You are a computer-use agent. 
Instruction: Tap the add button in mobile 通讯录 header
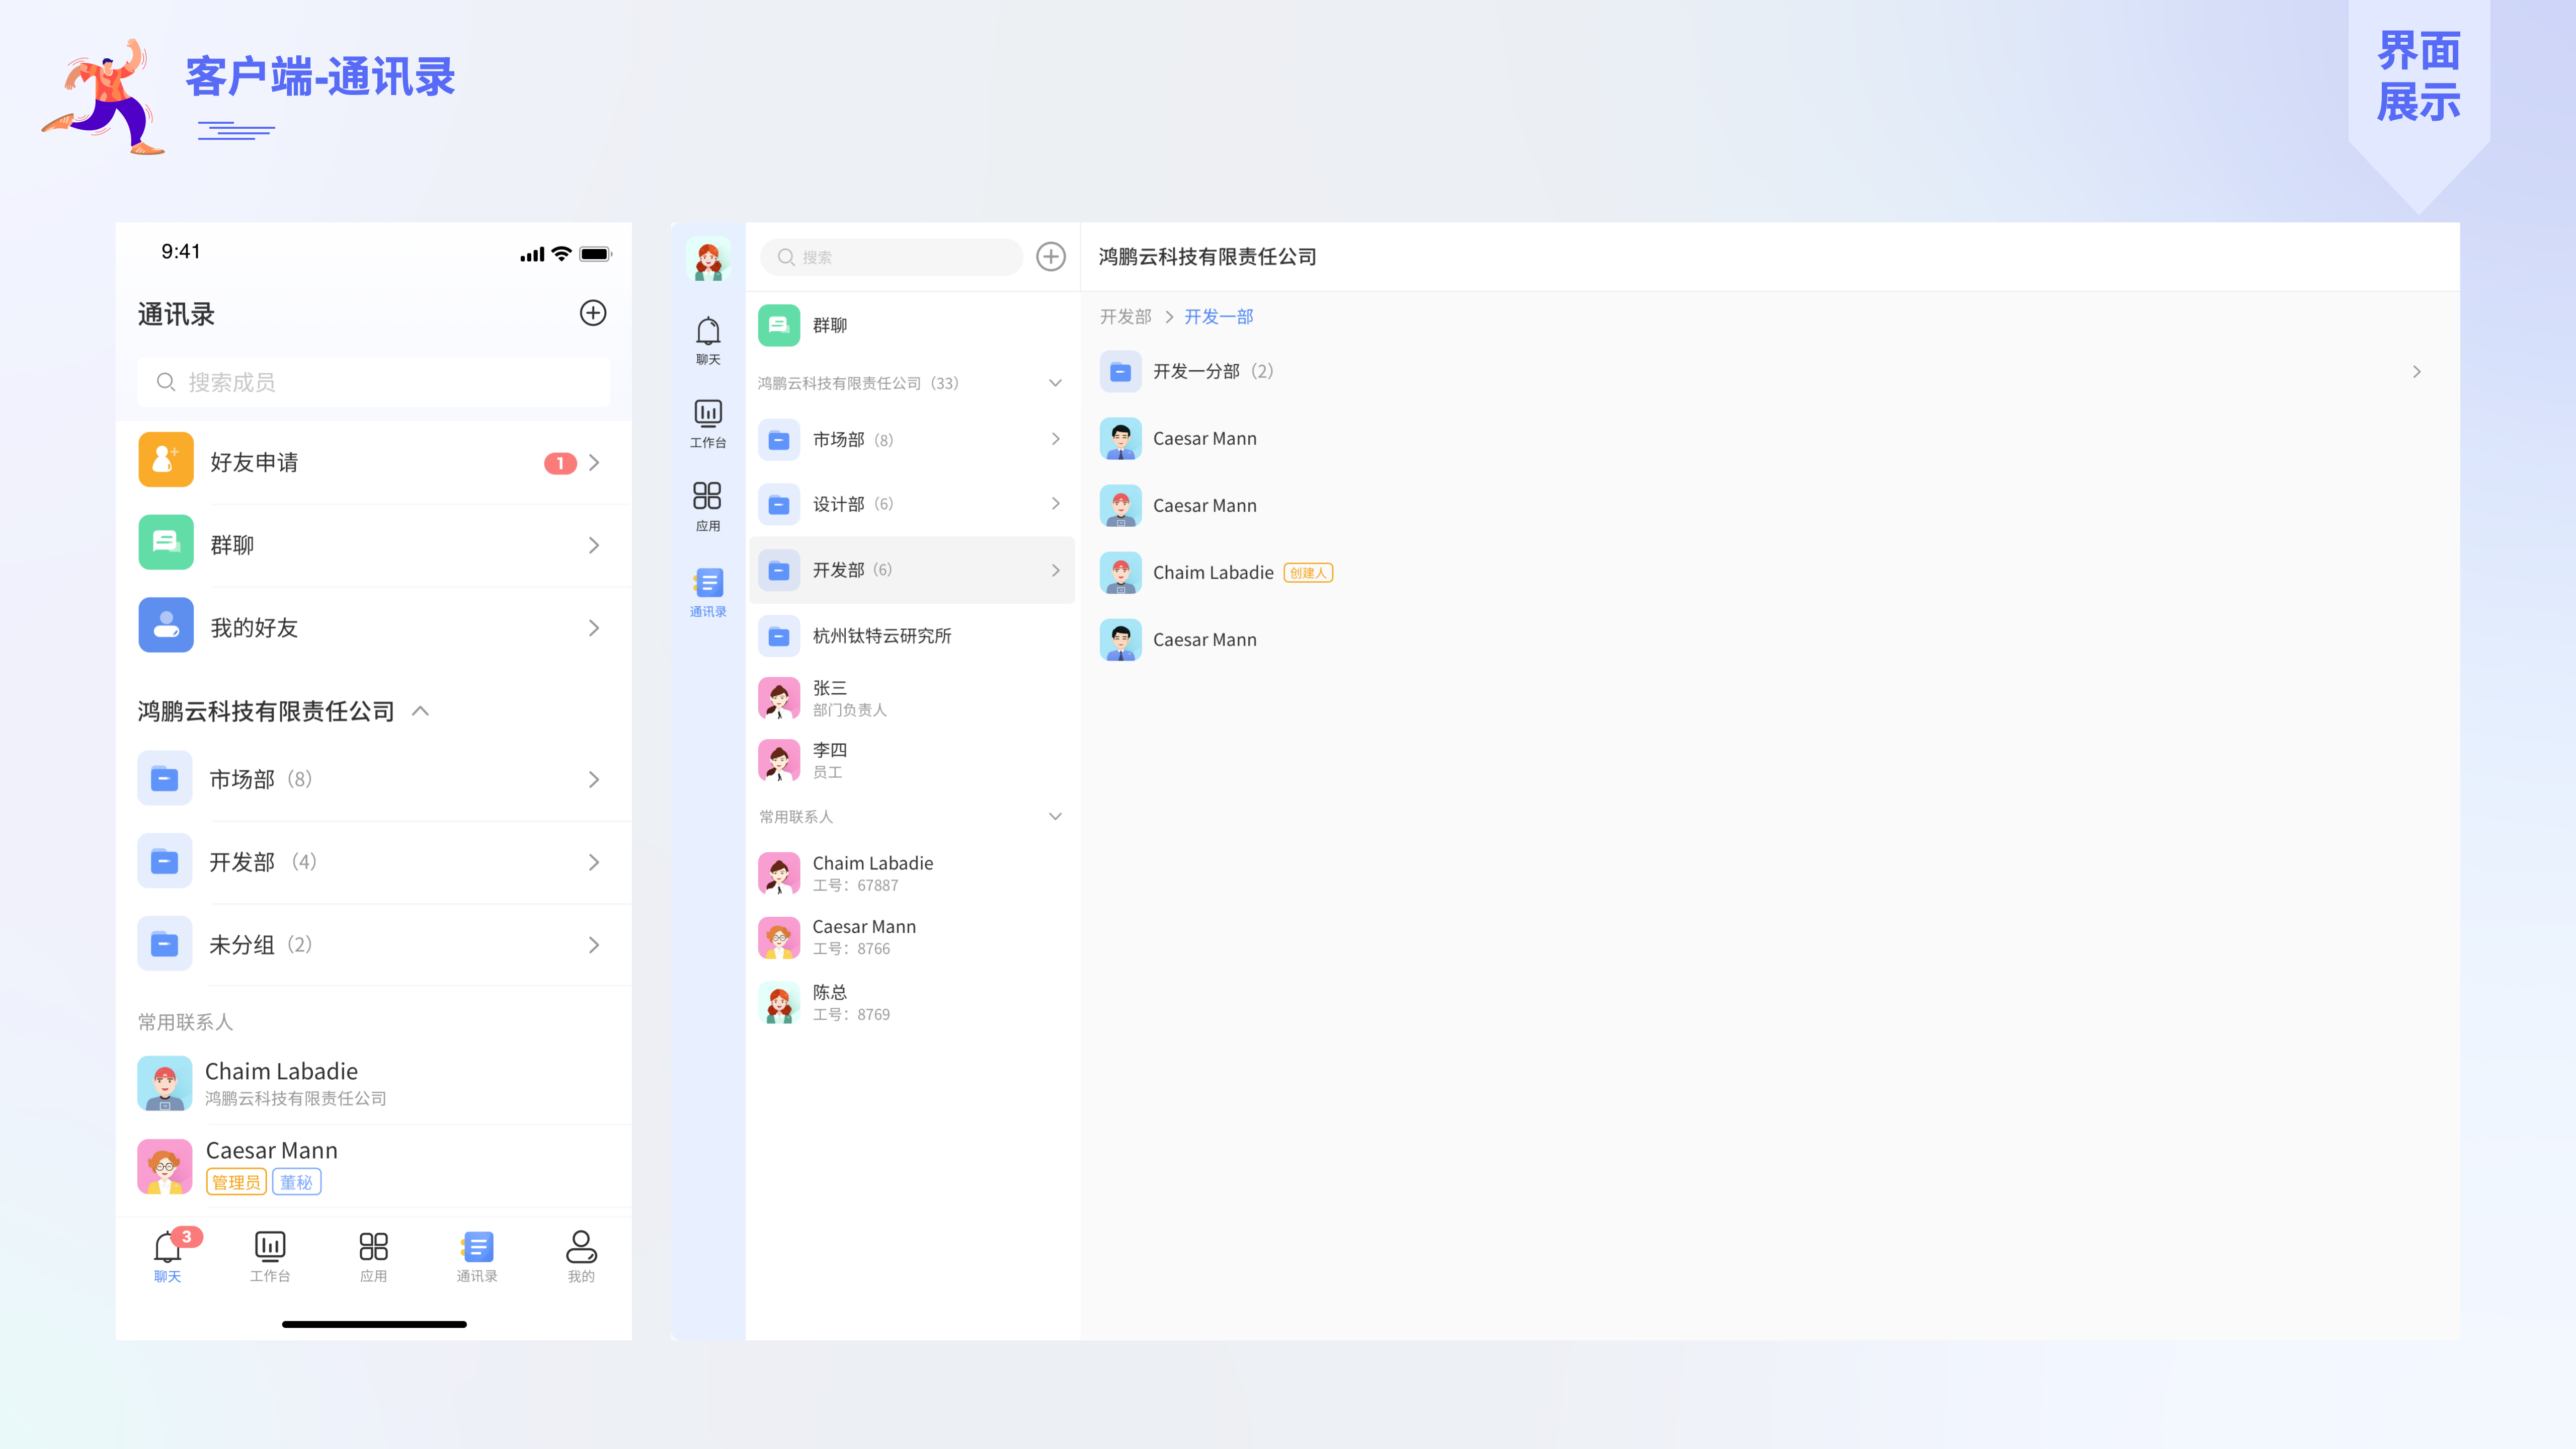(593, 313)
